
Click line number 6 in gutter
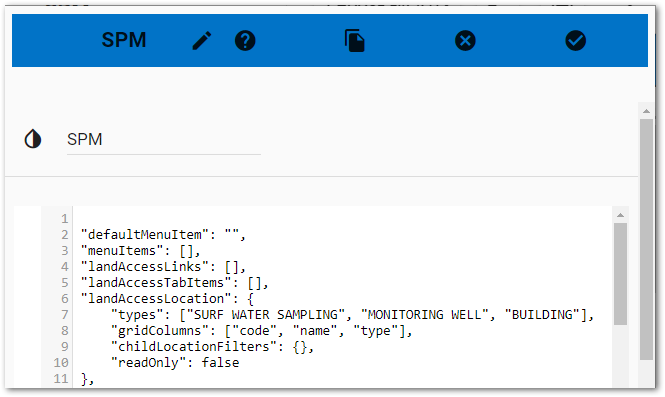(x=64, y=299)
